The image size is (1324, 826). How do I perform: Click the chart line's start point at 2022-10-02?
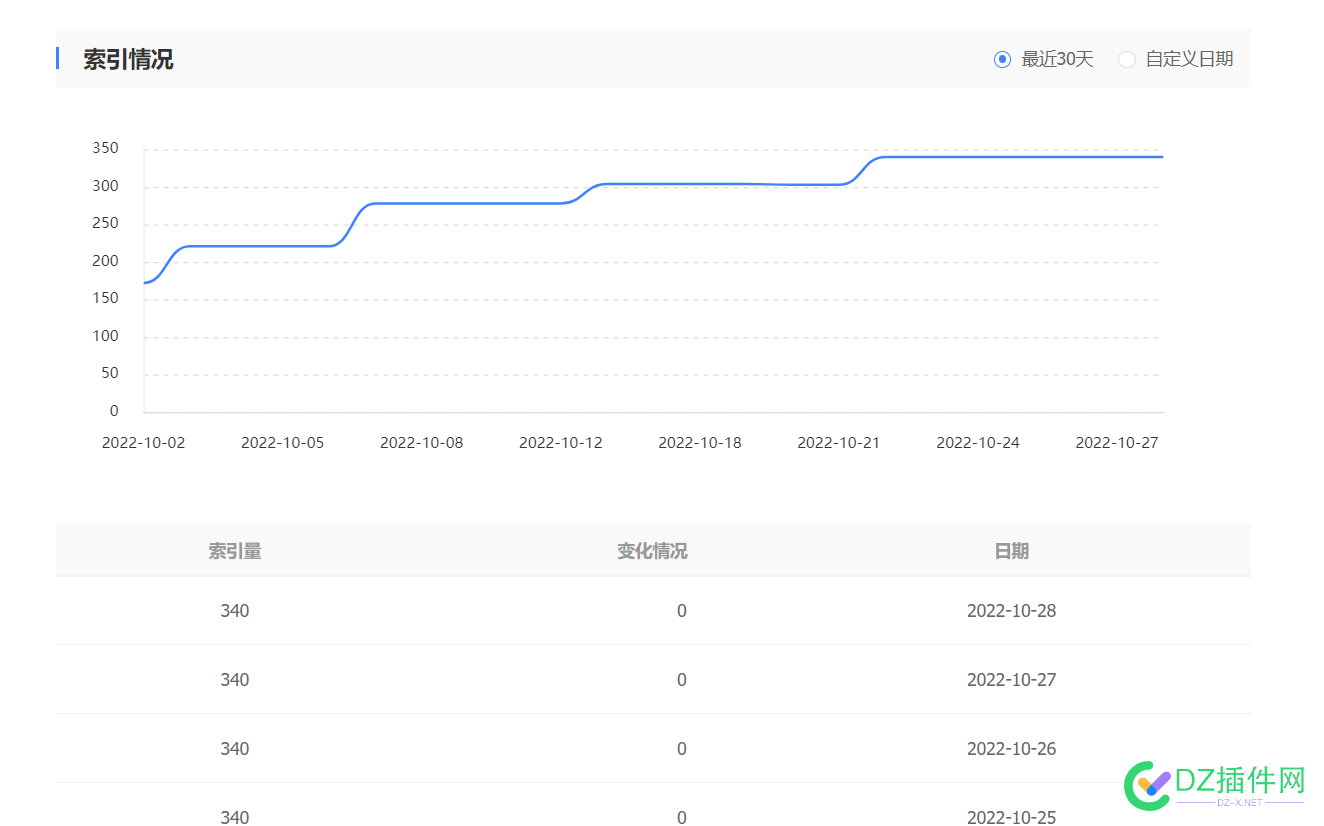tap(145, 283)
